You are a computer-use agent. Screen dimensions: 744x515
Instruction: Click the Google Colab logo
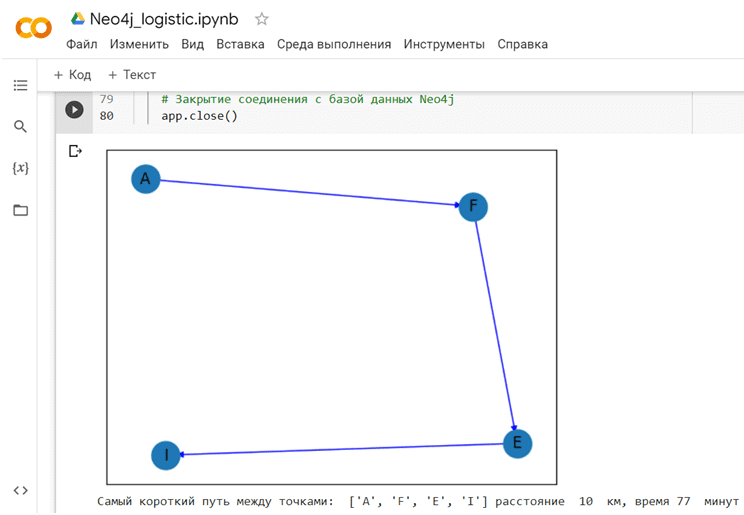(x=33, y=28)
